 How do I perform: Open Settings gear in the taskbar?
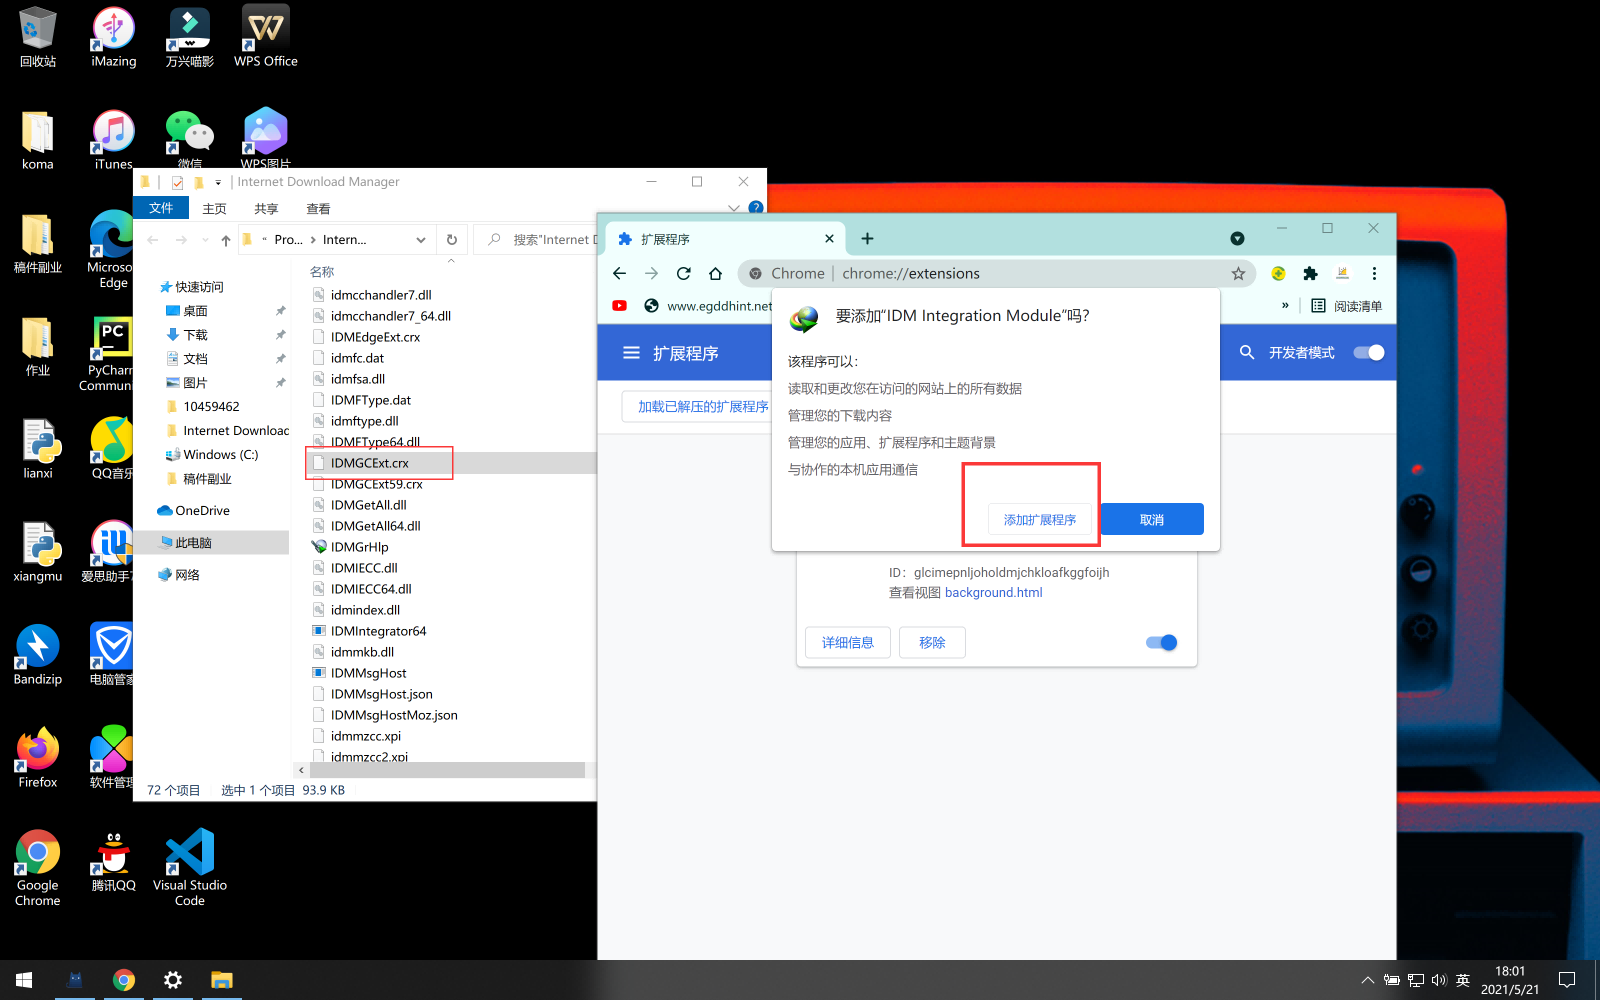(172, 980)
